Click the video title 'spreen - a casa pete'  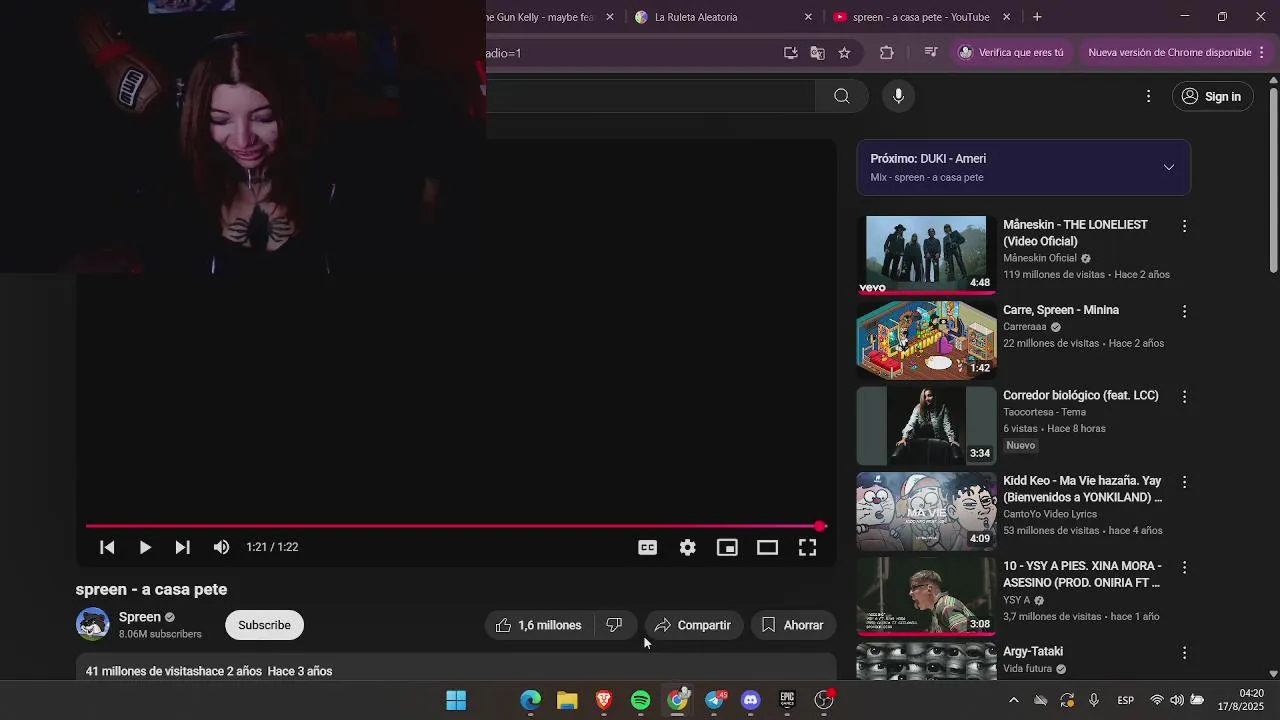coord(151,589)
